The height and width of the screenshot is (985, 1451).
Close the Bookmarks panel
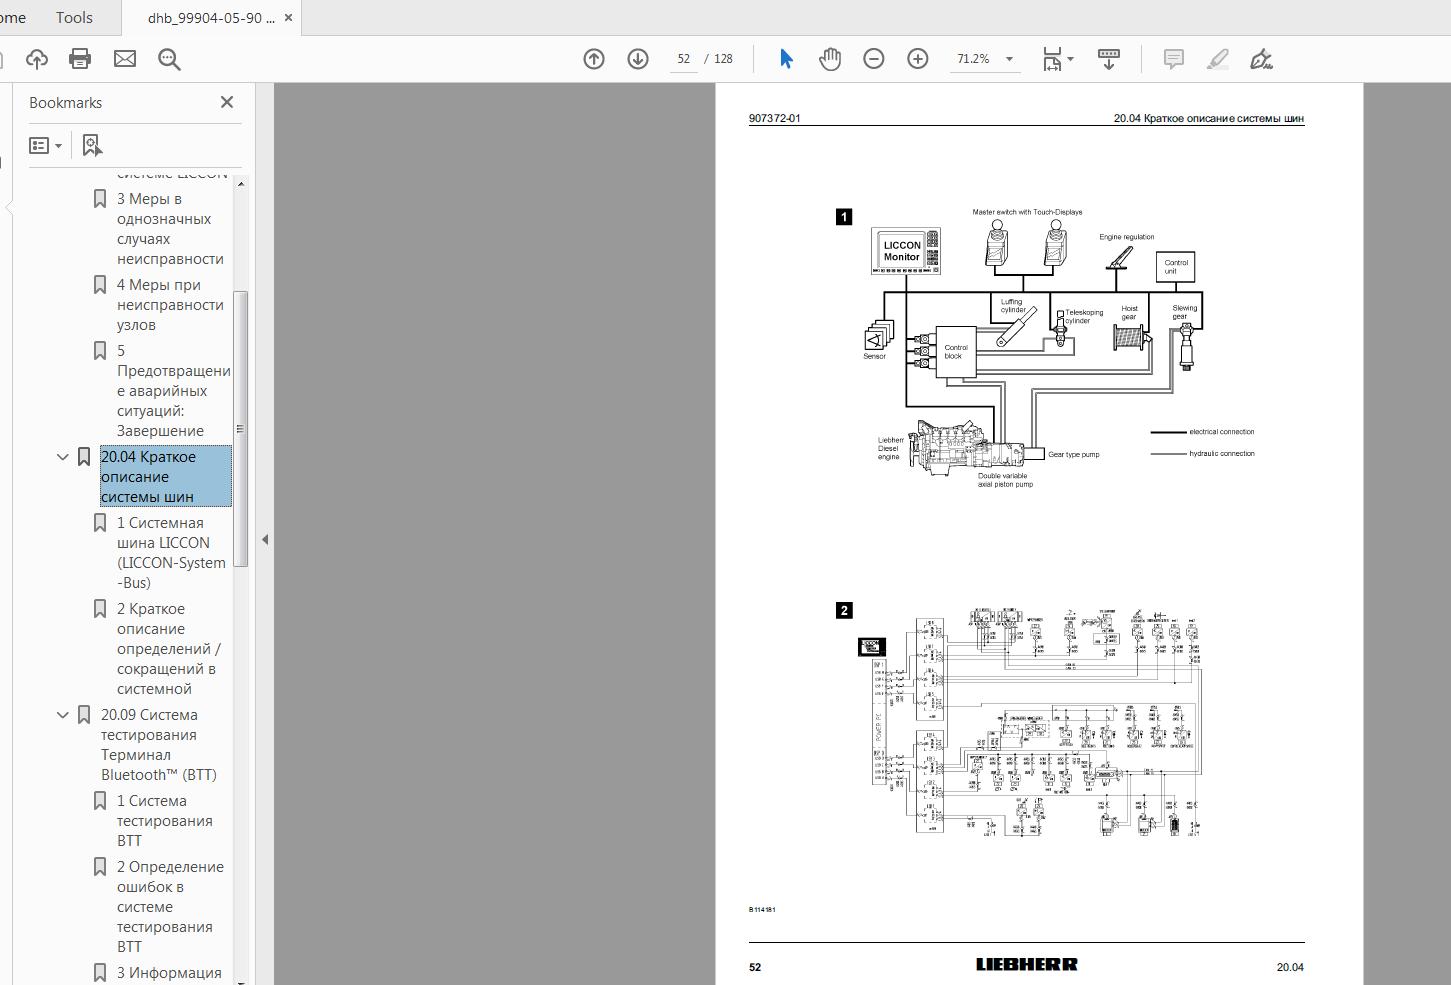(x=227, y=102)
